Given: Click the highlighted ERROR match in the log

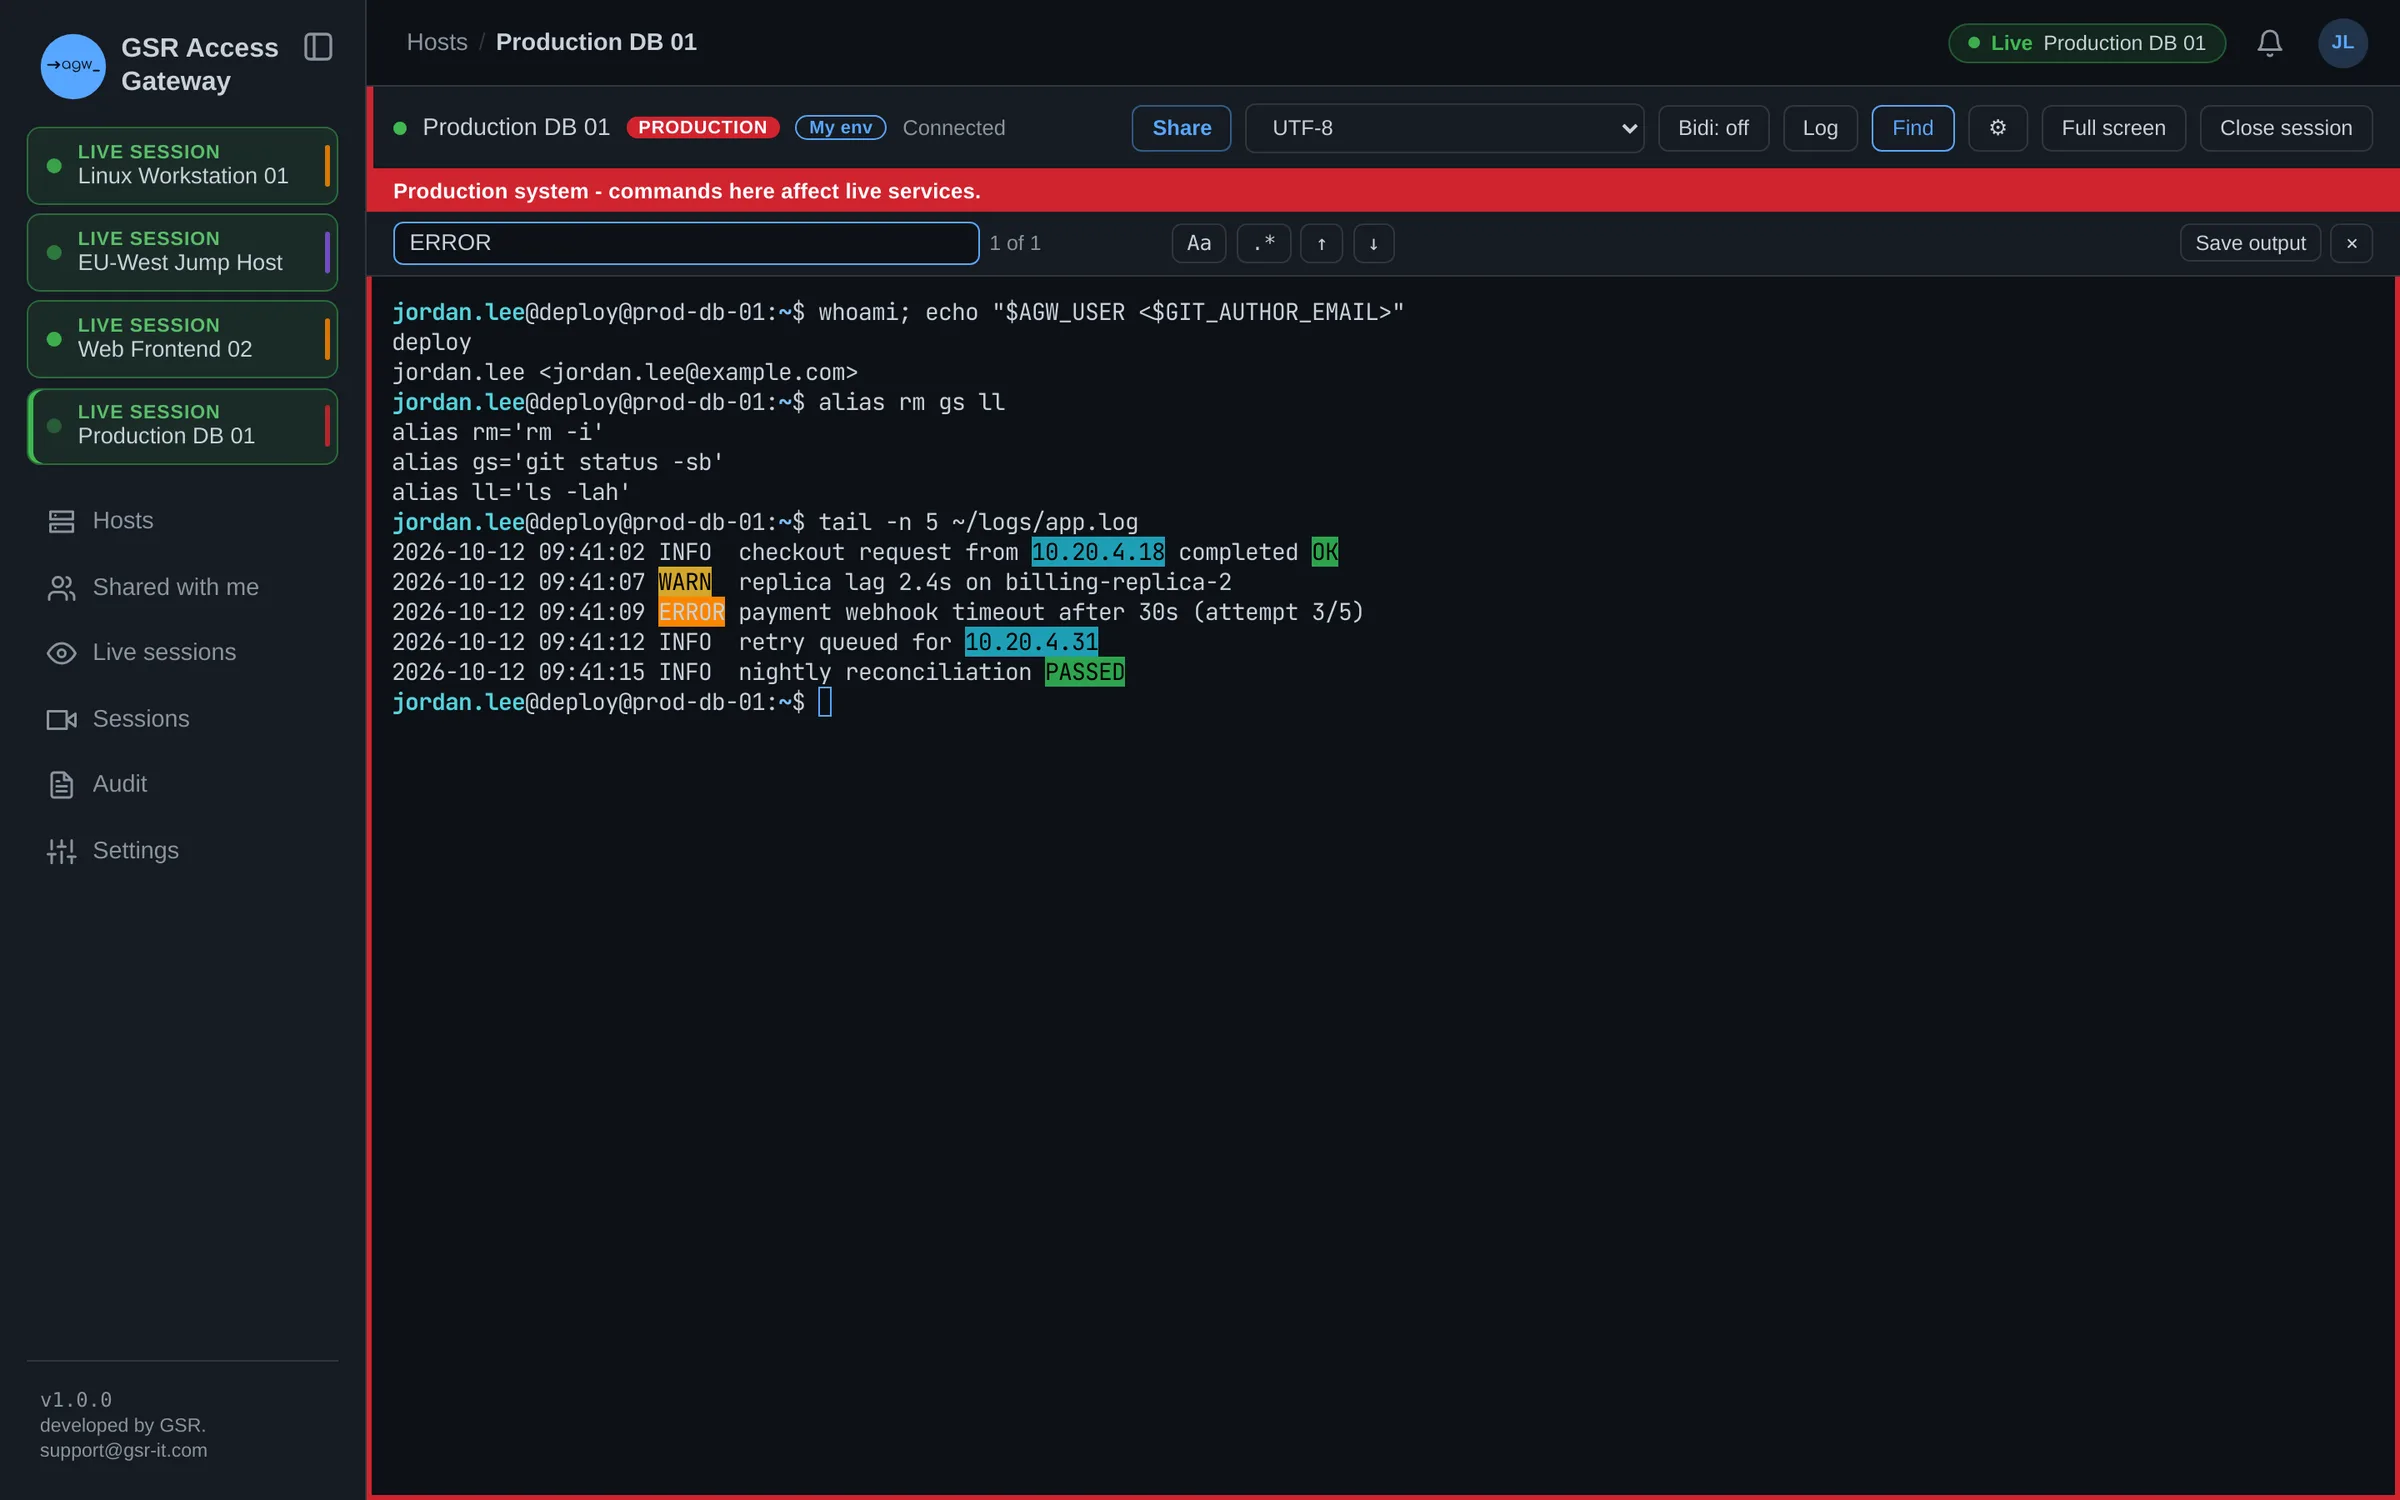Looking at the screenshot, I should (x=691, y=612).
